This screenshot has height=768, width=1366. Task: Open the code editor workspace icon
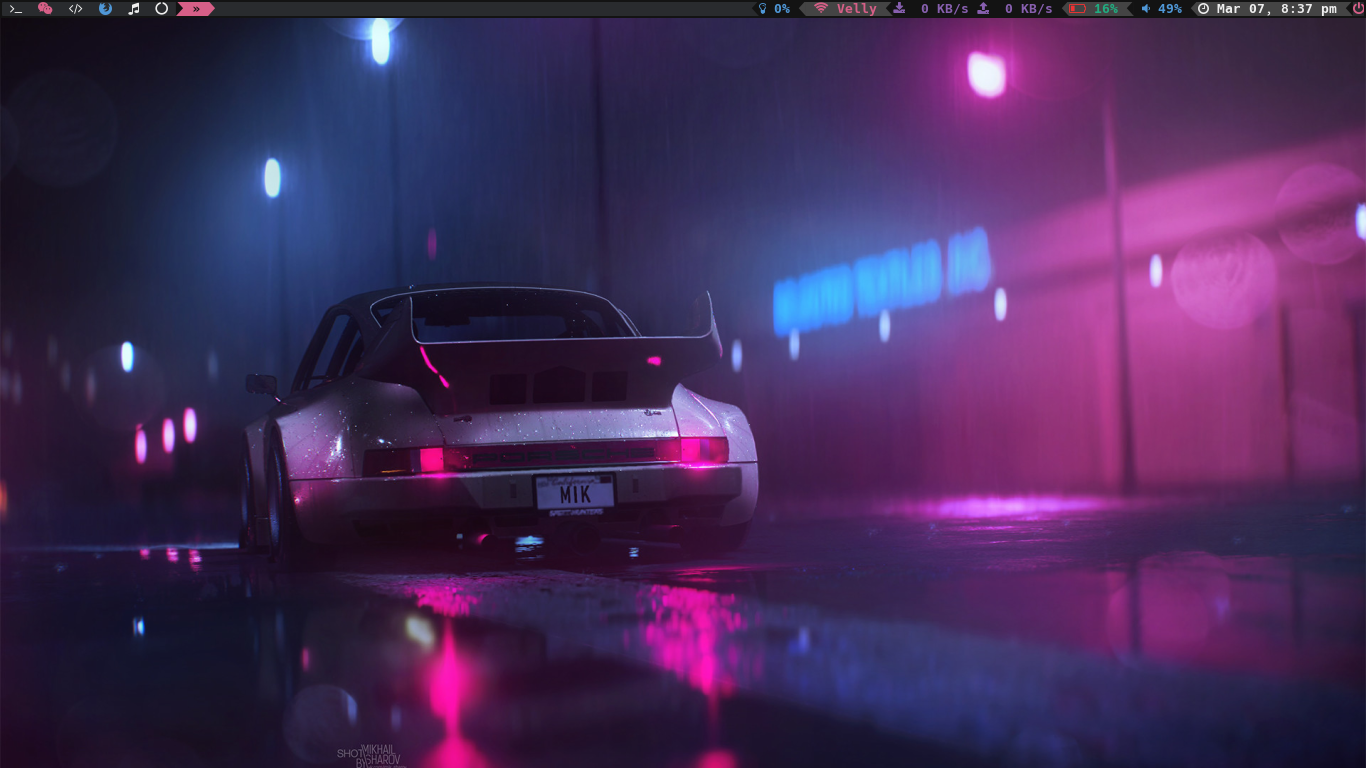pos(75,9)
